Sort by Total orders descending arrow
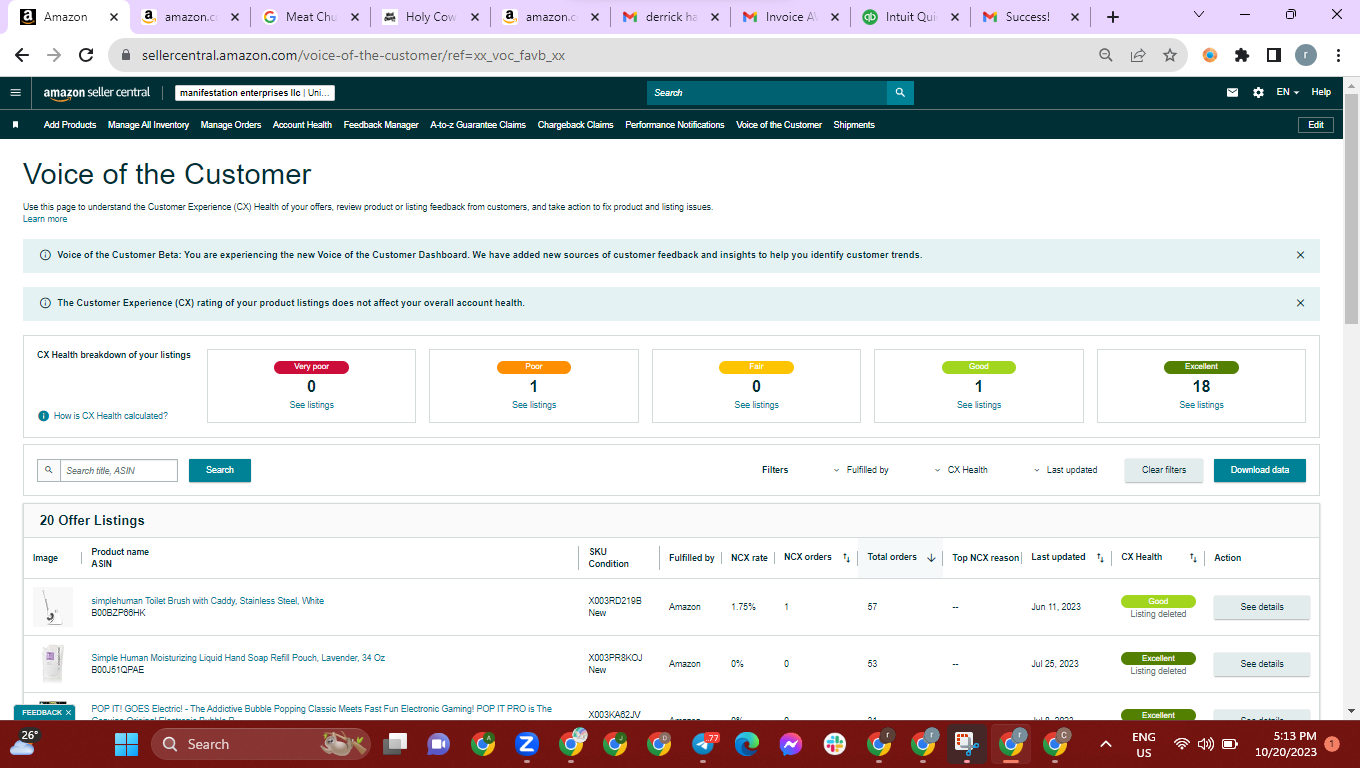The width and height of the screenshot is (1360, 768). coord(931,558)
